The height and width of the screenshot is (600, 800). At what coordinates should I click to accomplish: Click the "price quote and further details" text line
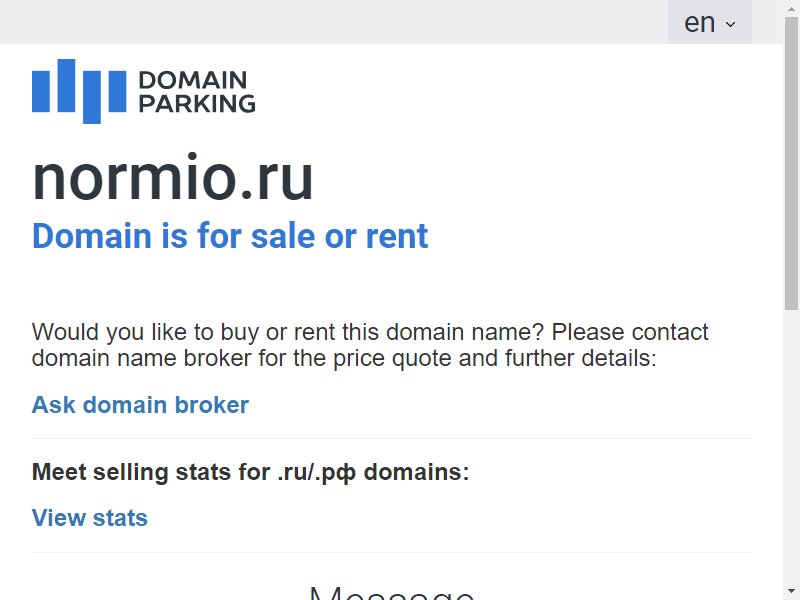tap(344, 358)
